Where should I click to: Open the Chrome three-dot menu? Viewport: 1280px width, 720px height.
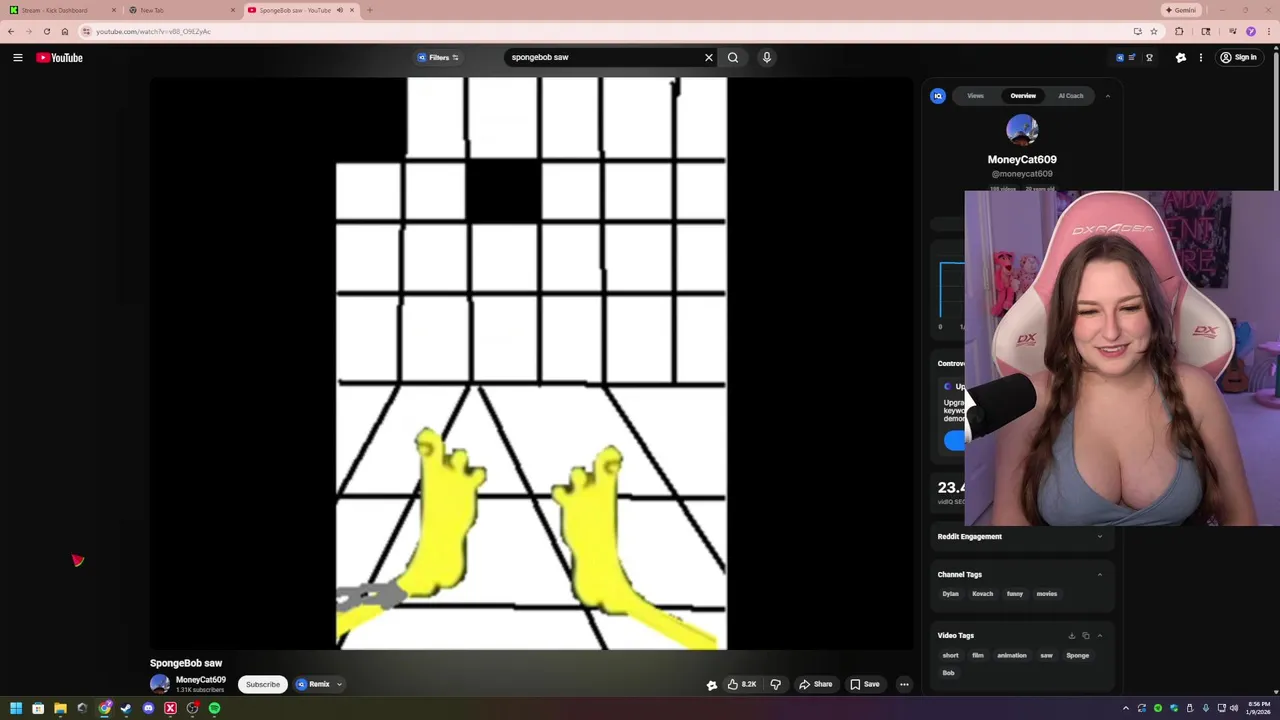click(x=1268, y=31)
